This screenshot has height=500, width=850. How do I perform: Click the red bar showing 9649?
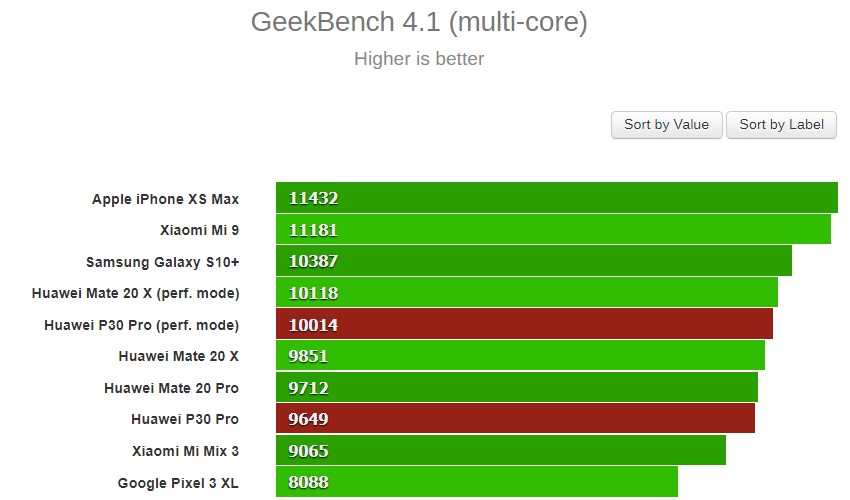click(515, 419)
